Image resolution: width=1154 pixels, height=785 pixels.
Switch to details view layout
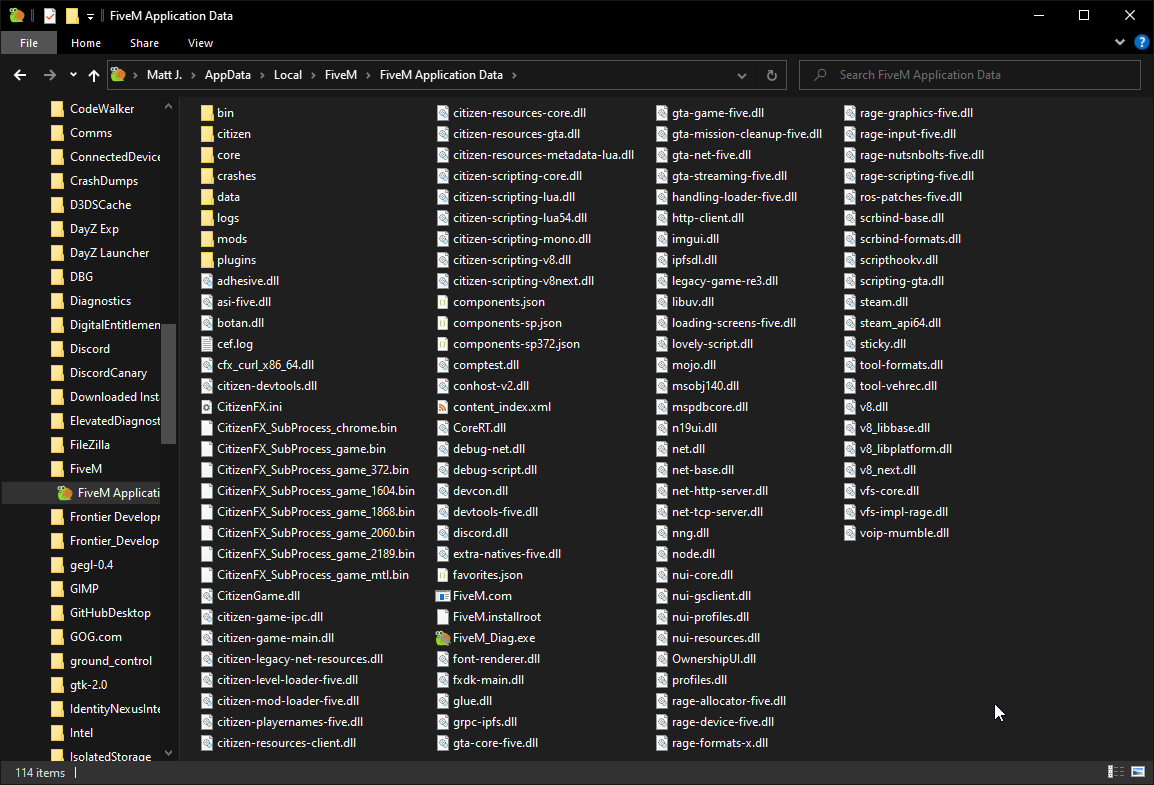(1116, 772)
